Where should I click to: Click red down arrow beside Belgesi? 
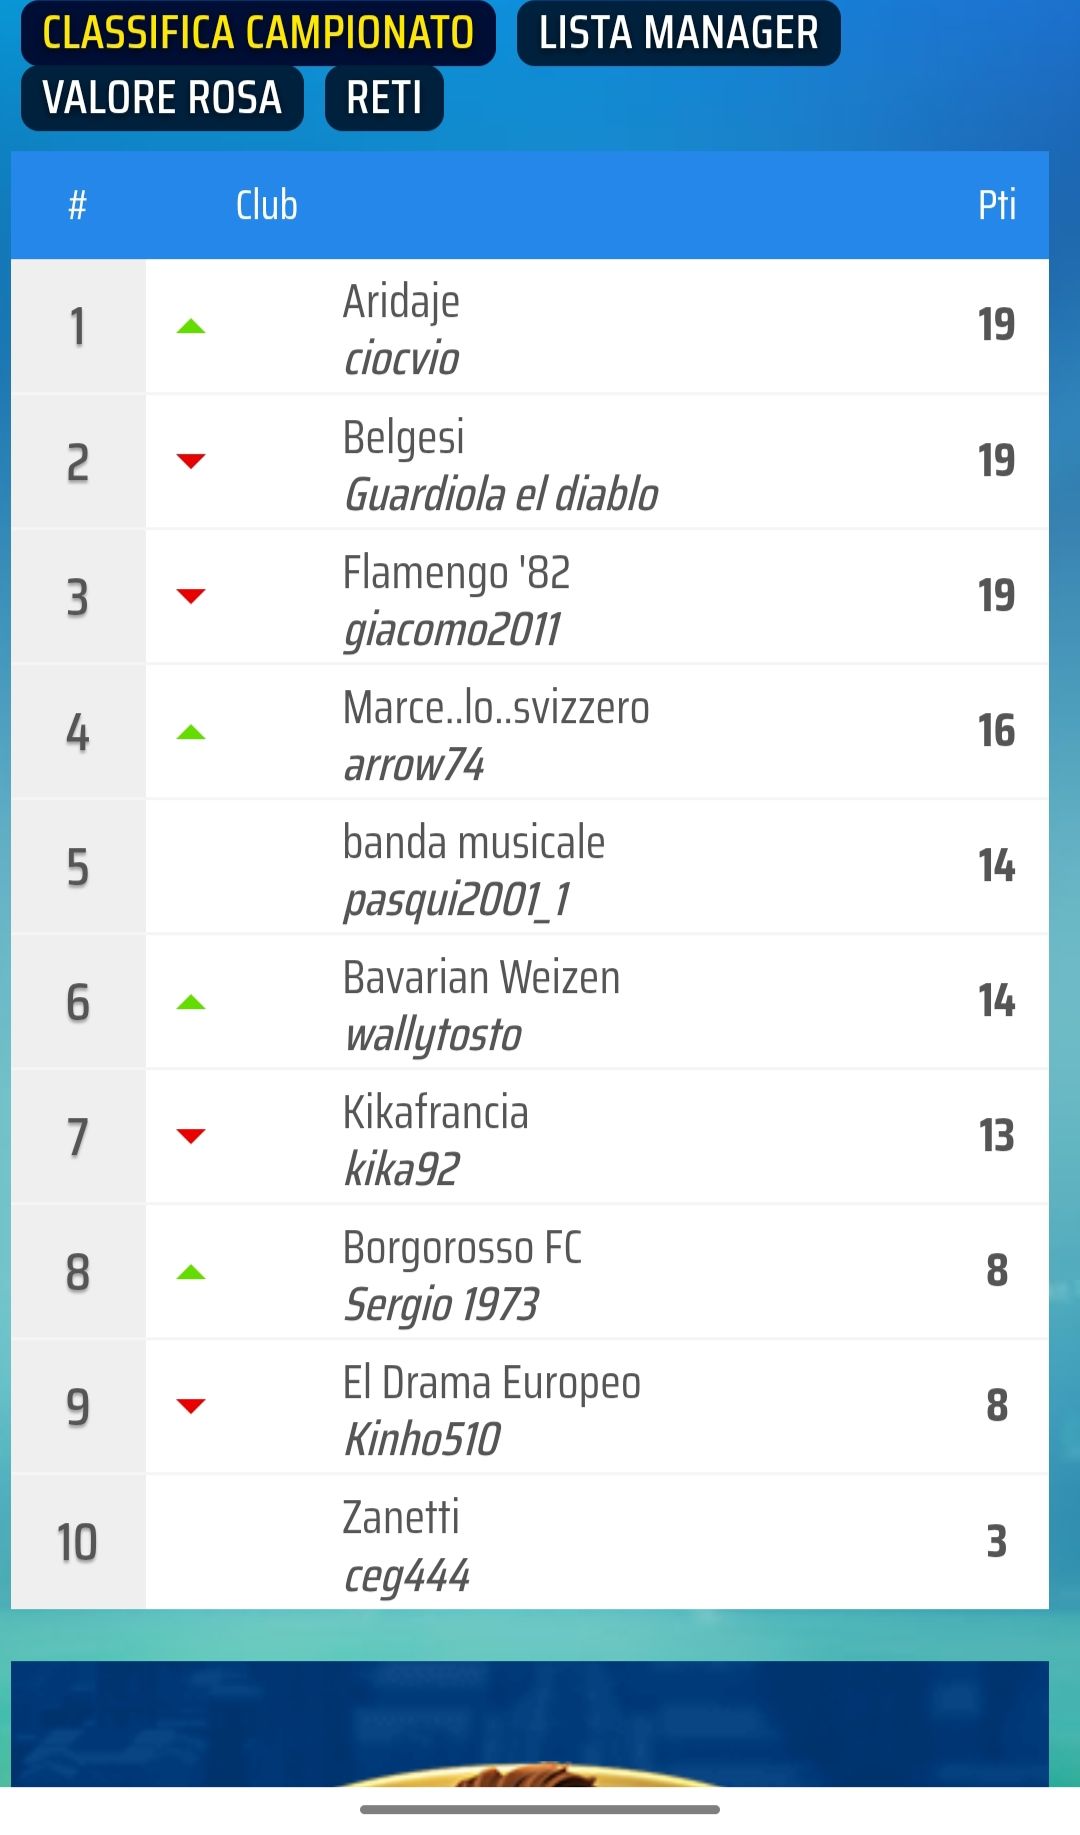[x=190, y=461]
